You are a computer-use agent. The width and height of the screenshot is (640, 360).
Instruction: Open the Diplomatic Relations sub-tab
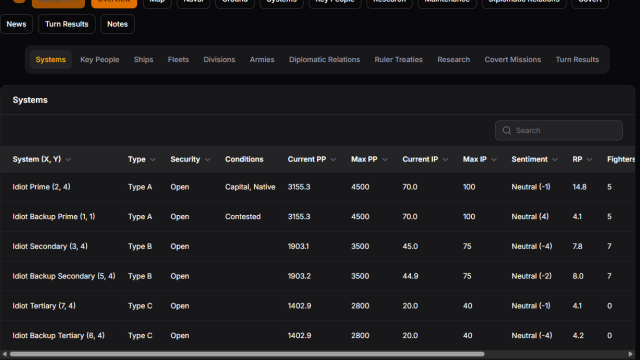pos(324,60)
